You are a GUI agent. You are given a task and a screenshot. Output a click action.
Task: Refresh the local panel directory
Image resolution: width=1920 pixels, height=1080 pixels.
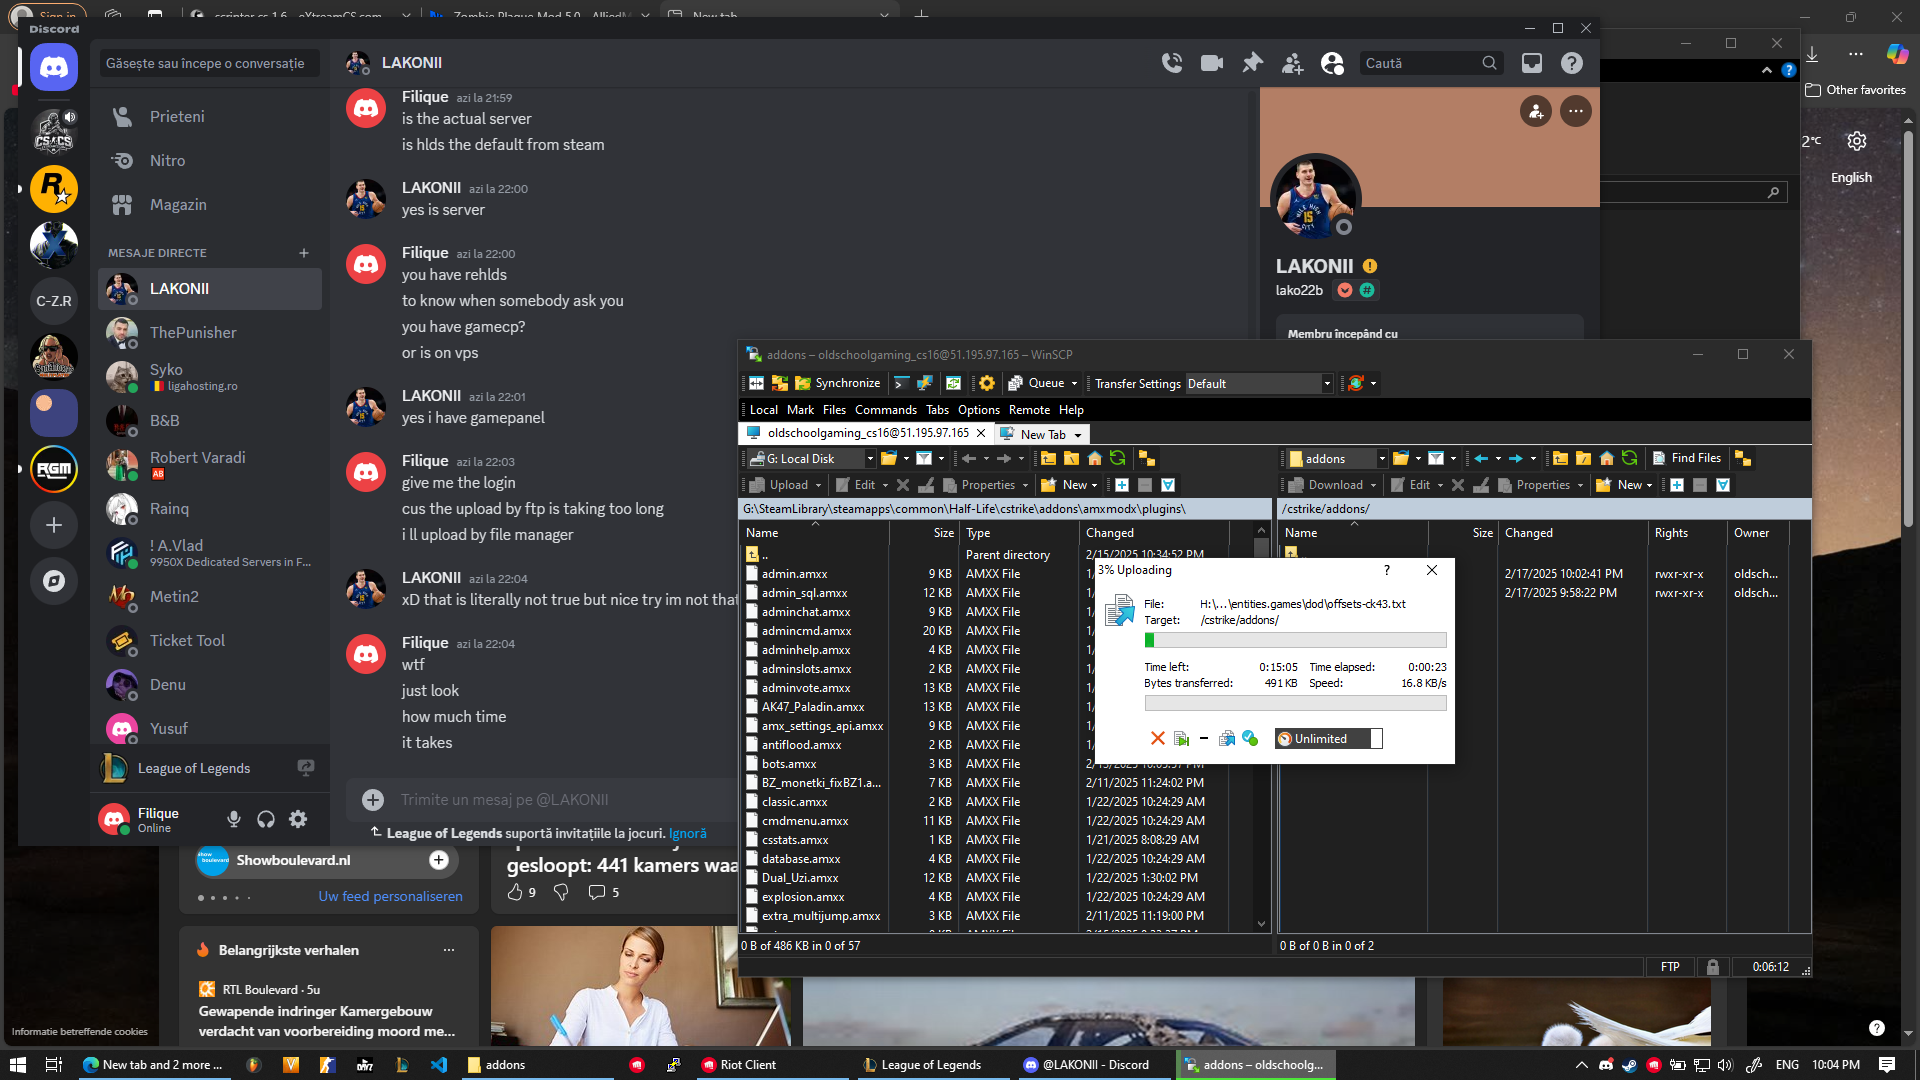1118,459
